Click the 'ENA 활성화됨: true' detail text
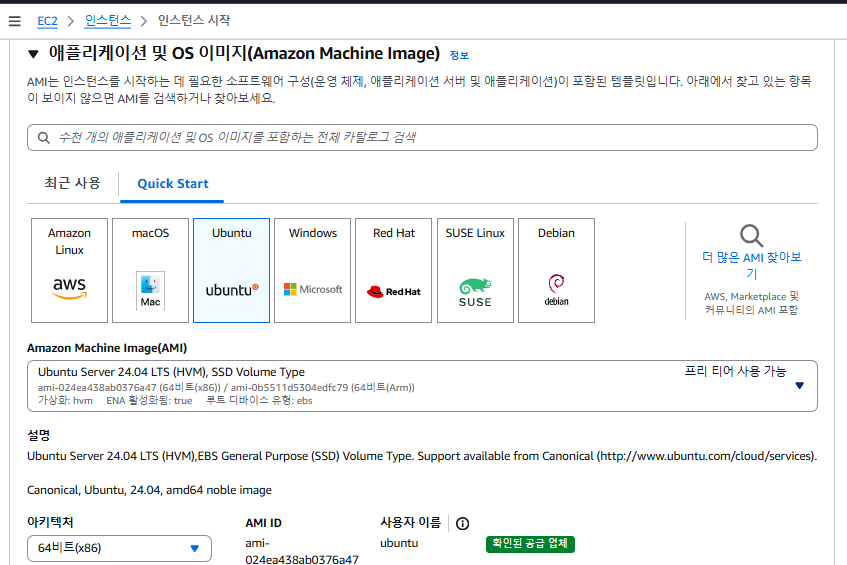The height and width of the screenshot is (565, 847). click(x=149, y=401)
